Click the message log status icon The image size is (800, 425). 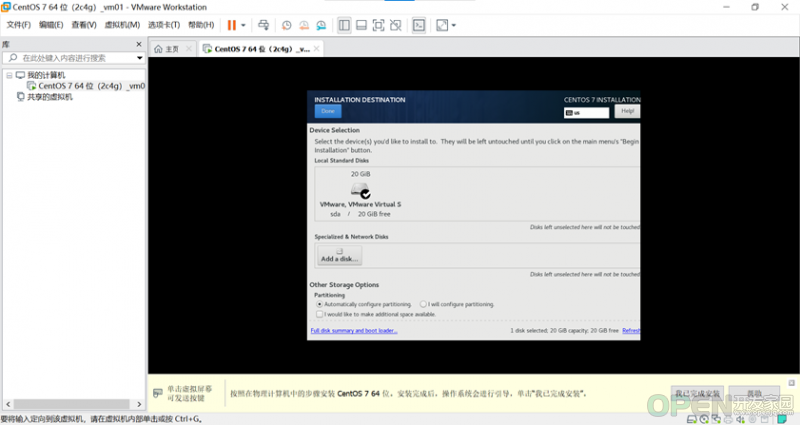click(782, 419)
